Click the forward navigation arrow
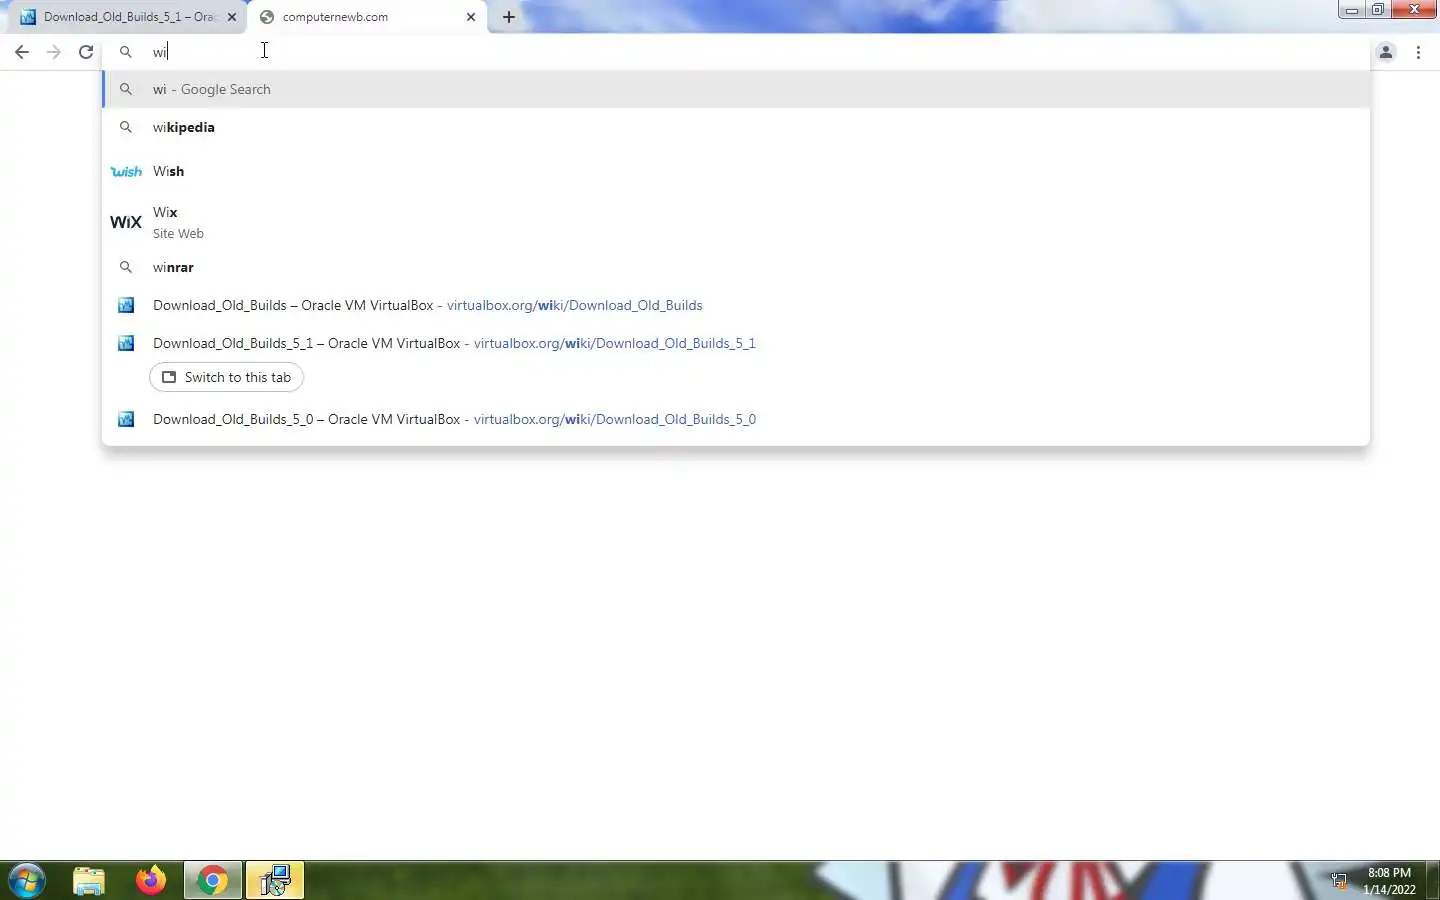 pos(54,52)
